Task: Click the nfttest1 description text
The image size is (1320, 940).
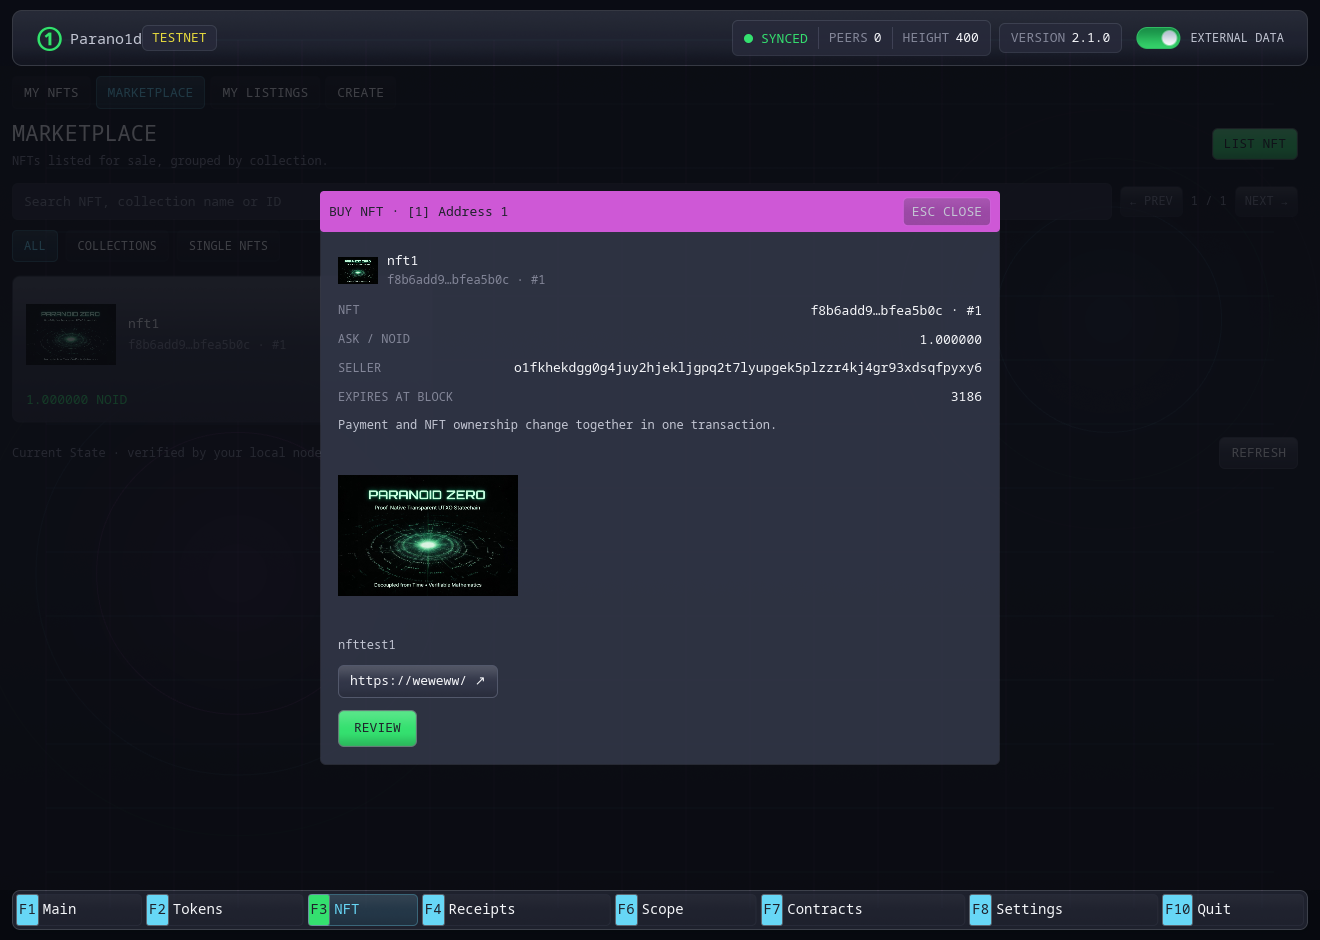Action: point(367,645)
